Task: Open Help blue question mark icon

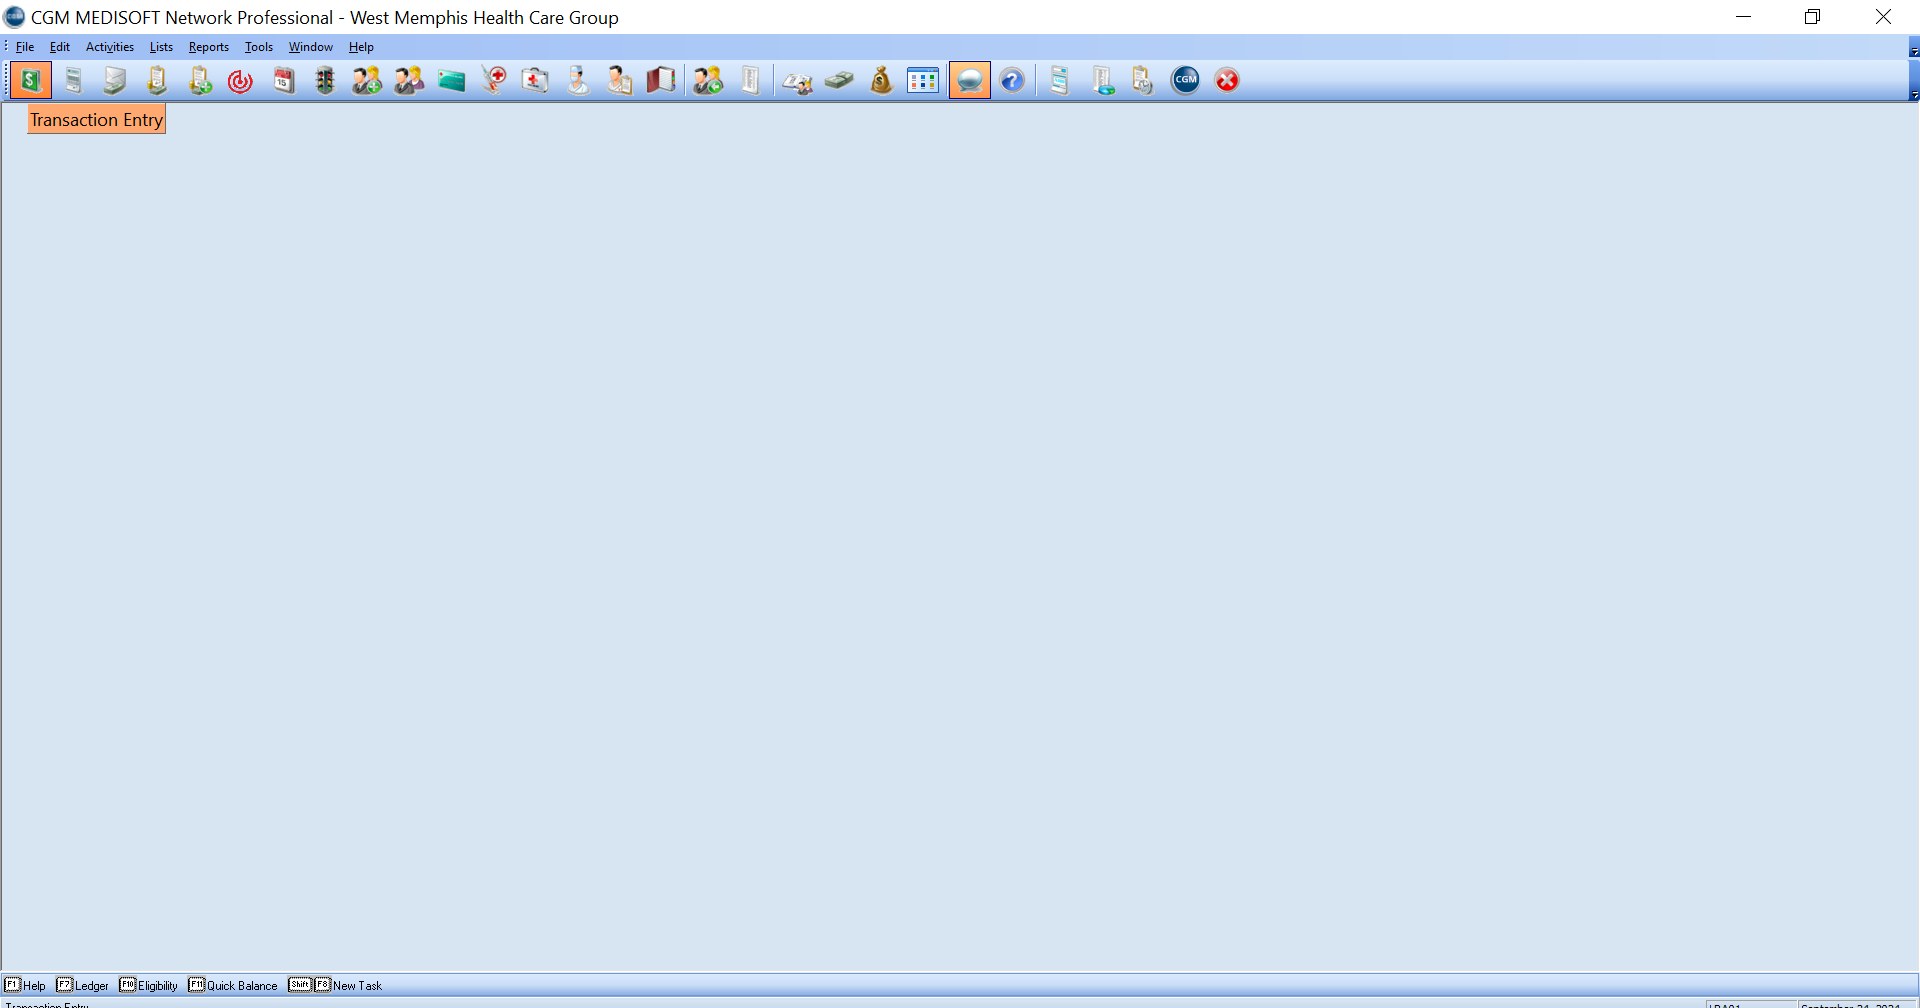Action: pos(1012,80)
